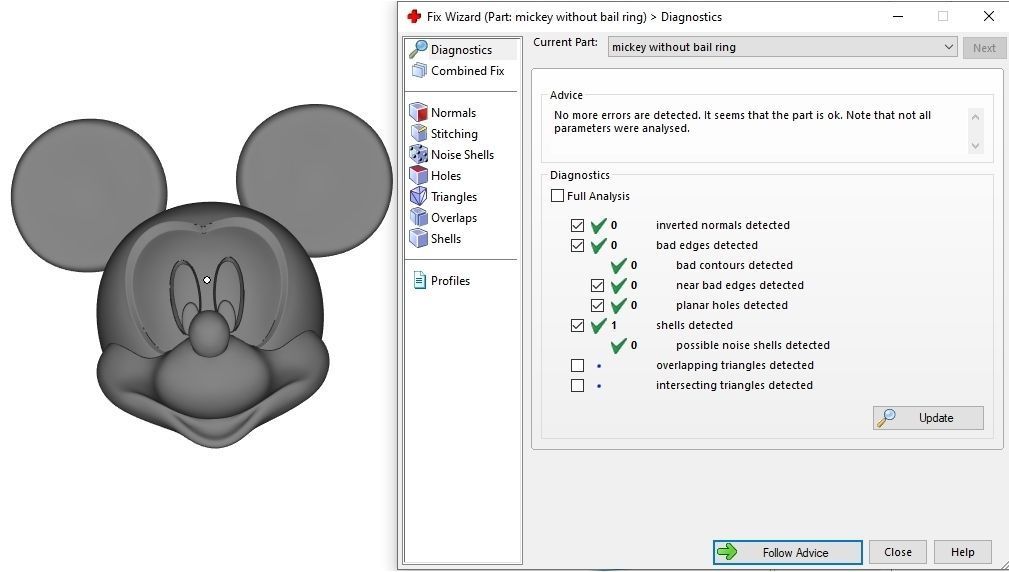
Task: Click the Normals cube icon
Action: 419,112
